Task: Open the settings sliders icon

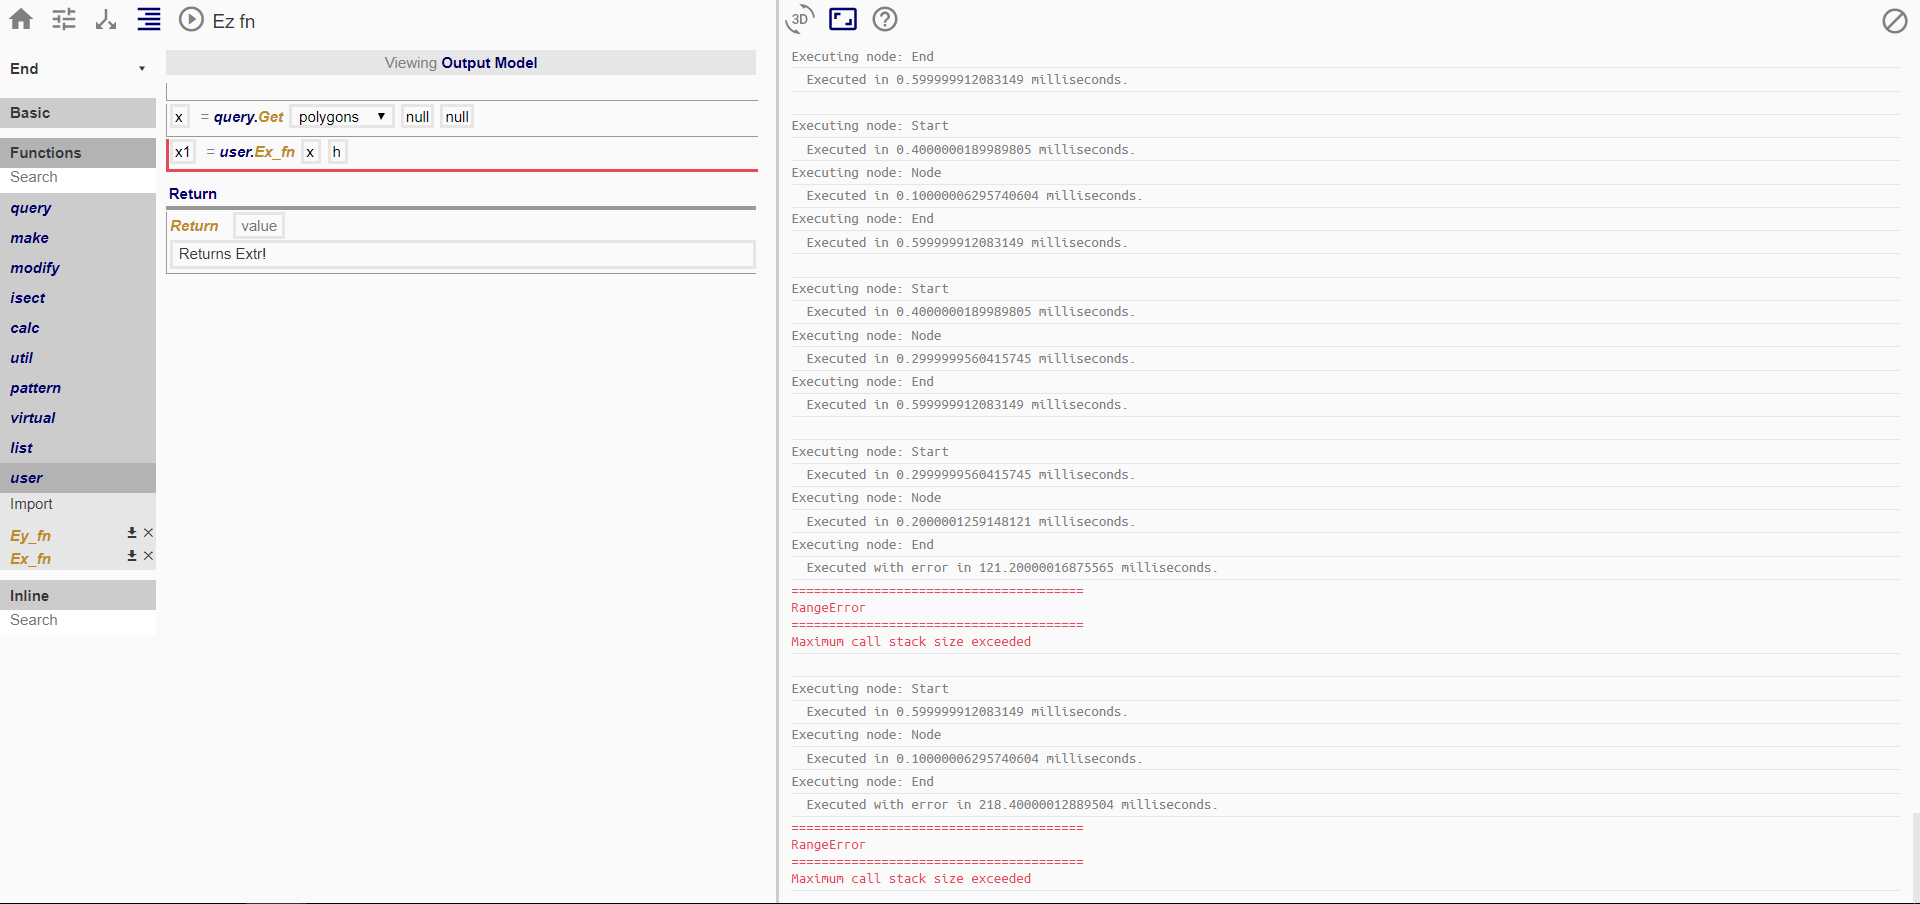Action: [x=63, y=19]
